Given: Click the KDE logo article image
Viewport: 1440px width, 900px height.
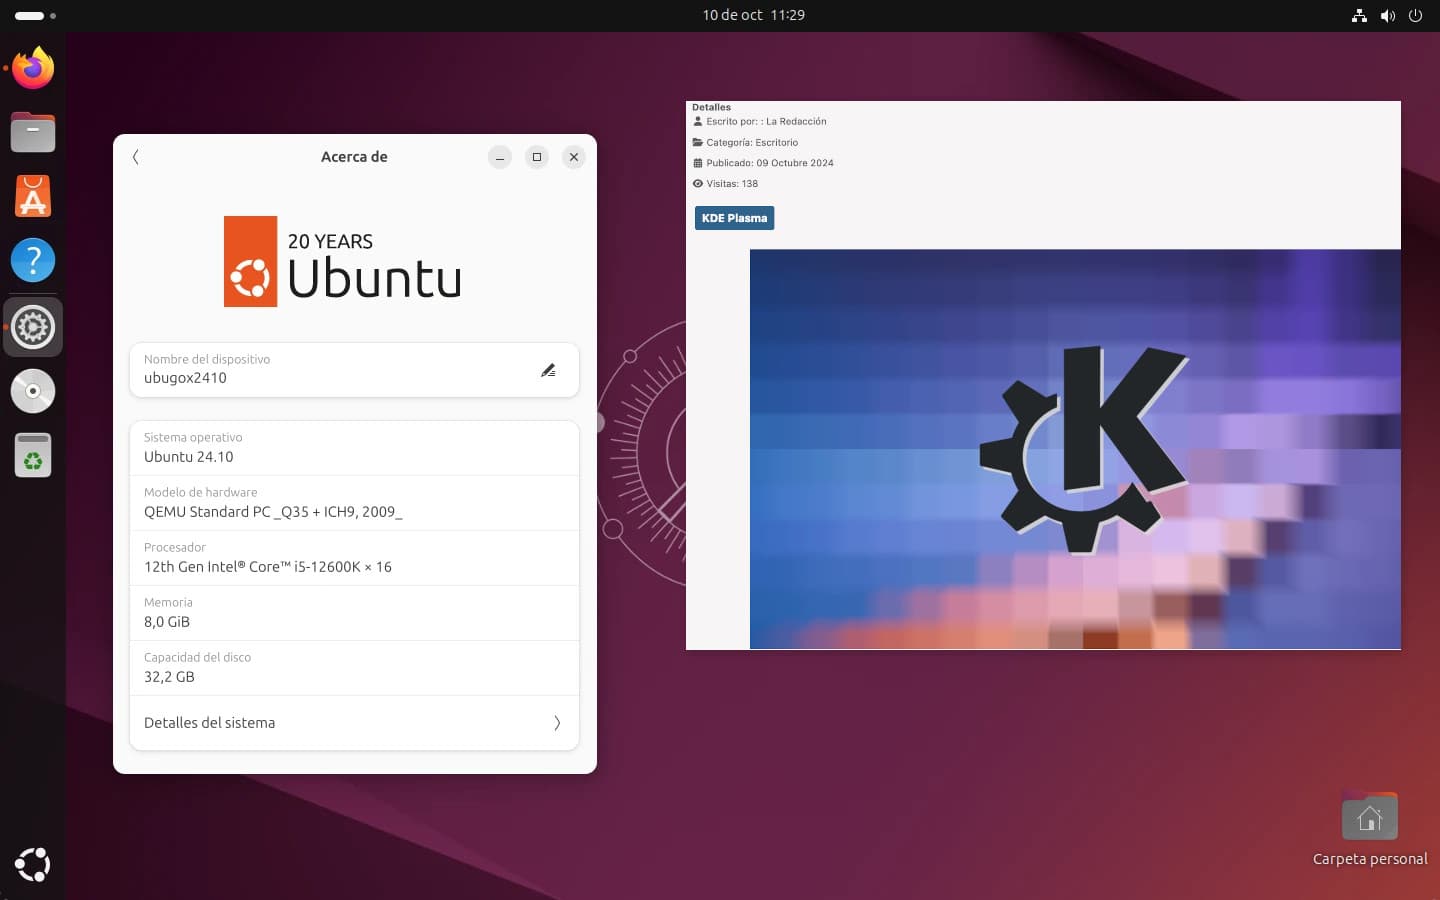Looking at the screenshot, I should (1075, 449).
